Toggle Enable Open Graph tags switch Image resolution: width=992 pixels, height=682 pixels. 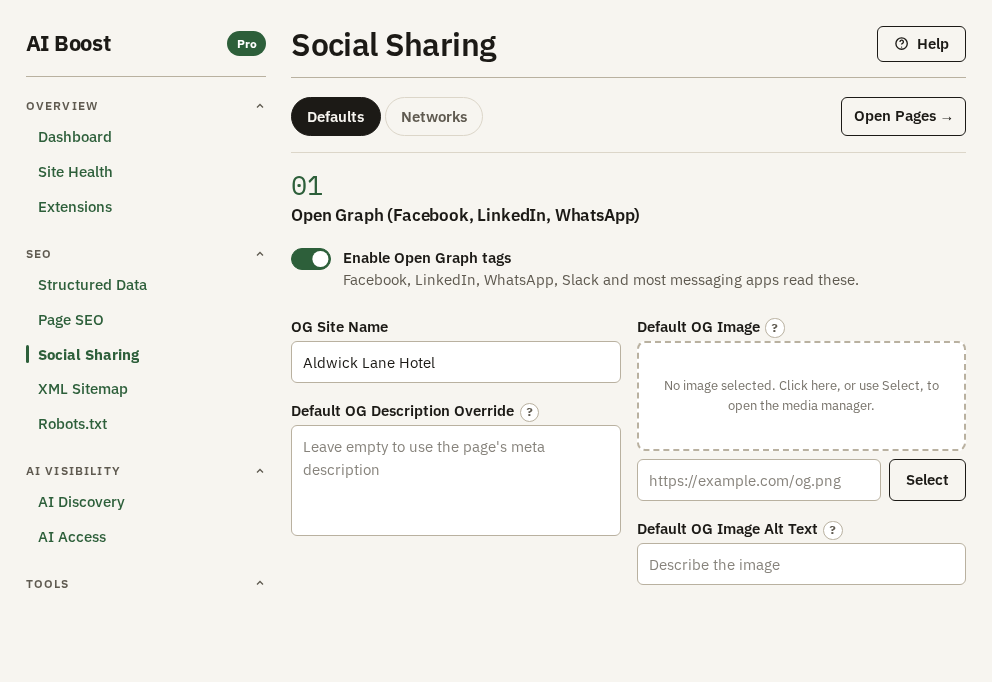[x=311, y=259]
